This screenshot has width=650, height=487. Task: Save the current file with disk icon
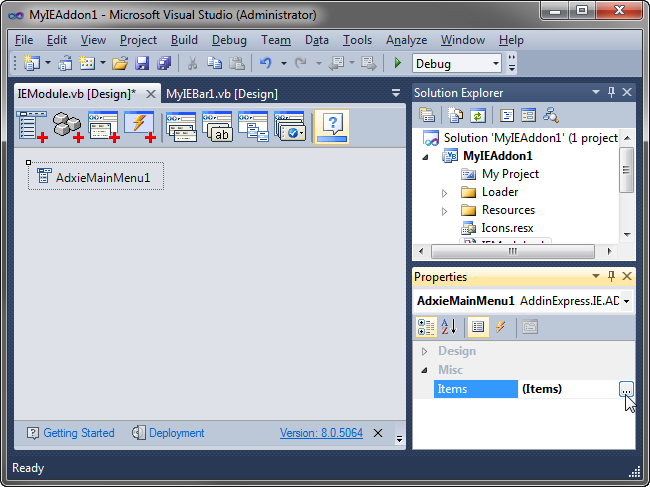click(142, 63)
